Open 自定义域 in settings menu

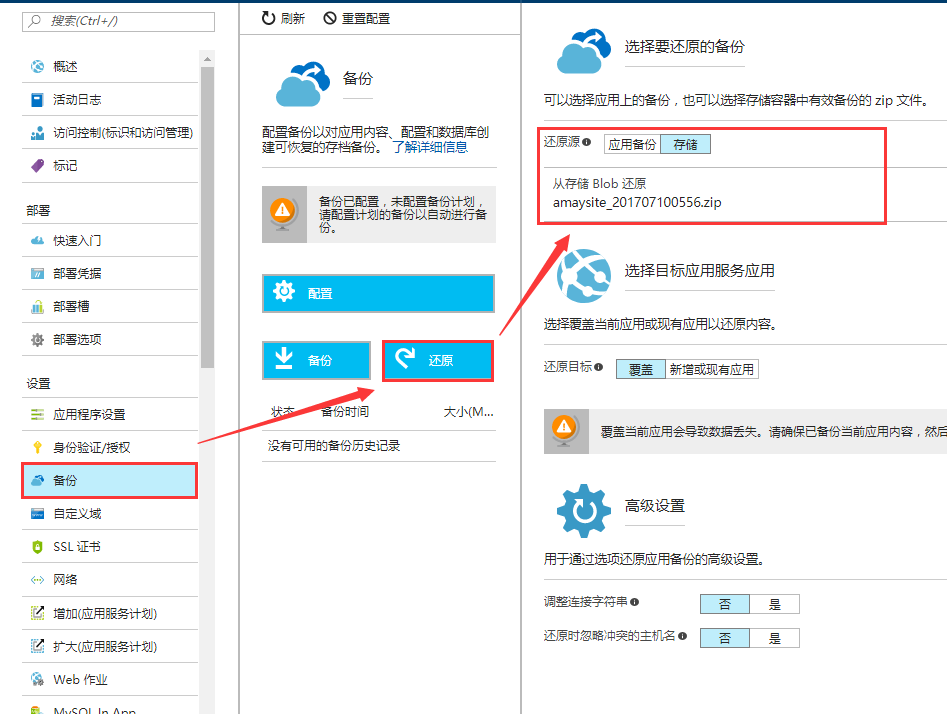(77, 514)
